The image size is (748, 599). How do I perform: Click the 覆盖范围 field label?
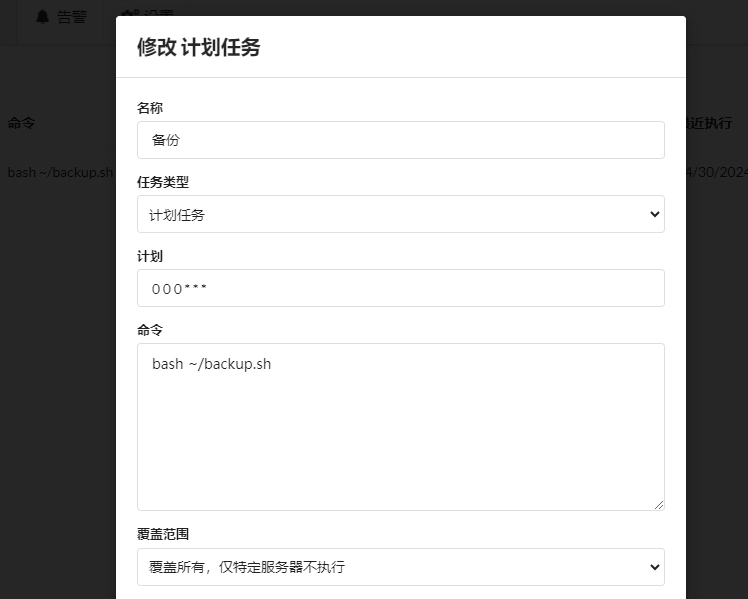coord(163,534)
